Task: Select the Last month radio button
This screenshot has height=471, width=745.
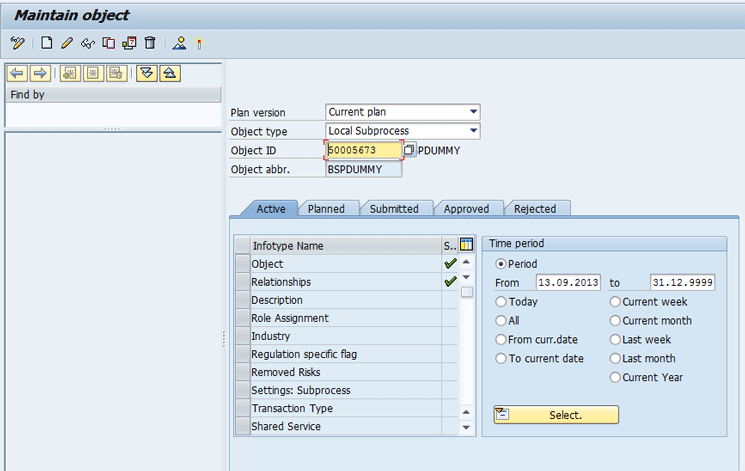Action: click(x=615, y=358)
